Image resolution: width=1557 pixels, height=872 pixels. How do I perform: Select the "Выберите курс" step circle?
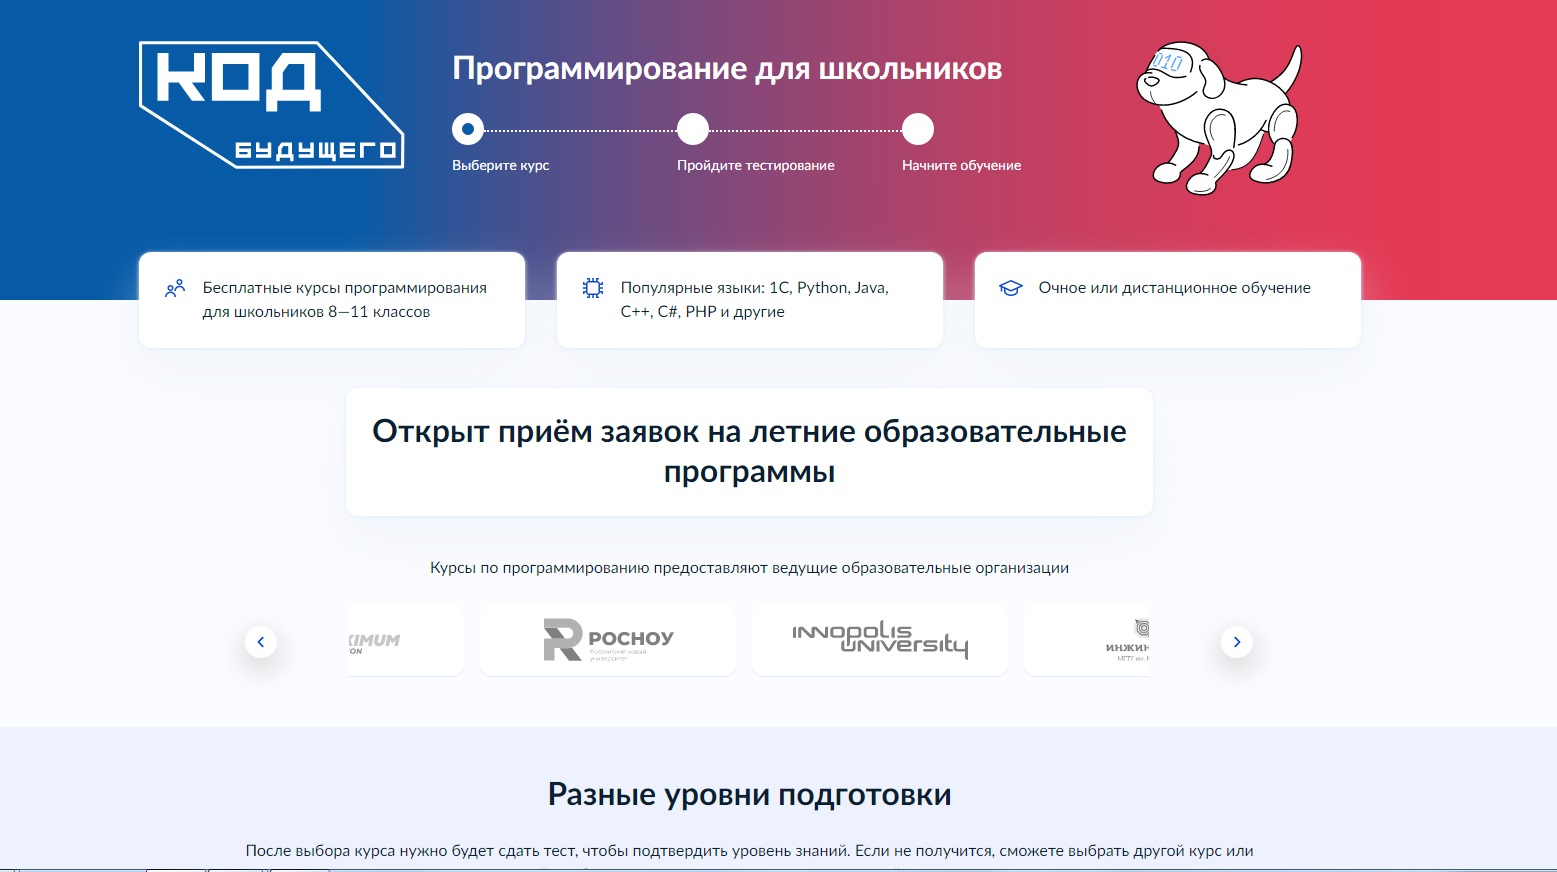coord(467,128)
